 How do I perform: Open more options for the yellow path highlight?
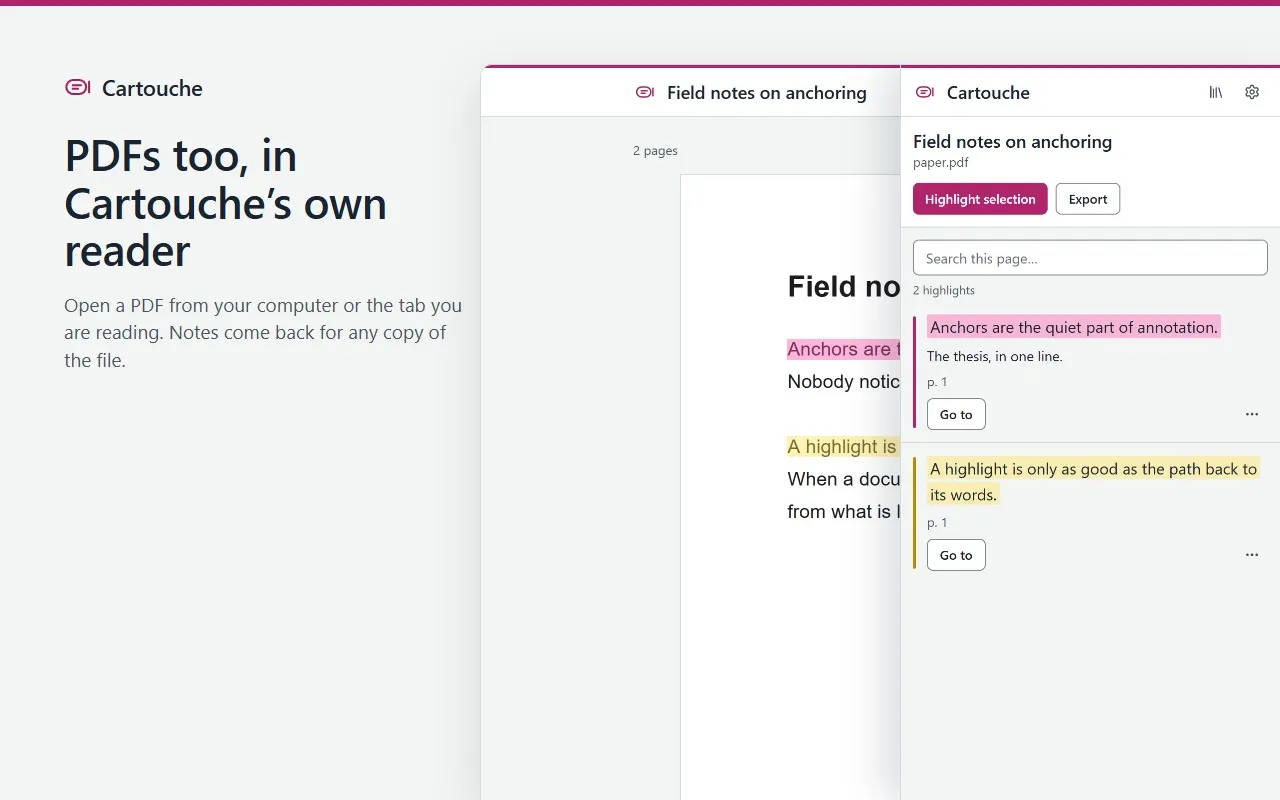click(1252, 555)
